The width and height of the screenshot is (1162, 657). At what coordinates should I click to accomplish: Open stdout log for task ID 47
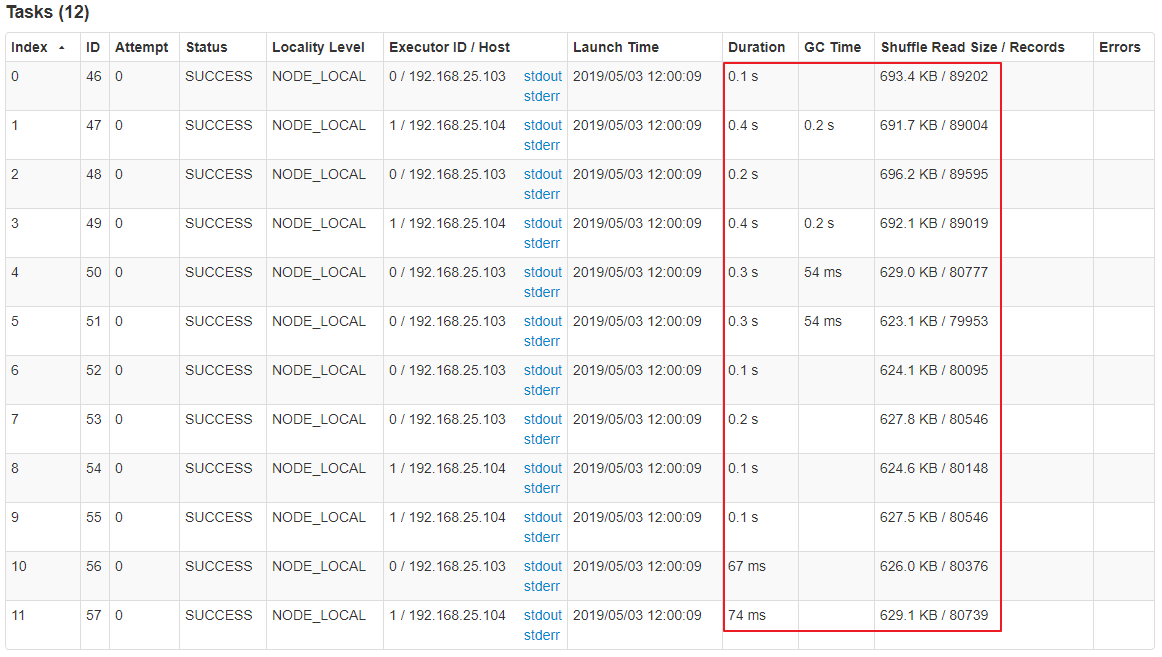tap(542, 125)
